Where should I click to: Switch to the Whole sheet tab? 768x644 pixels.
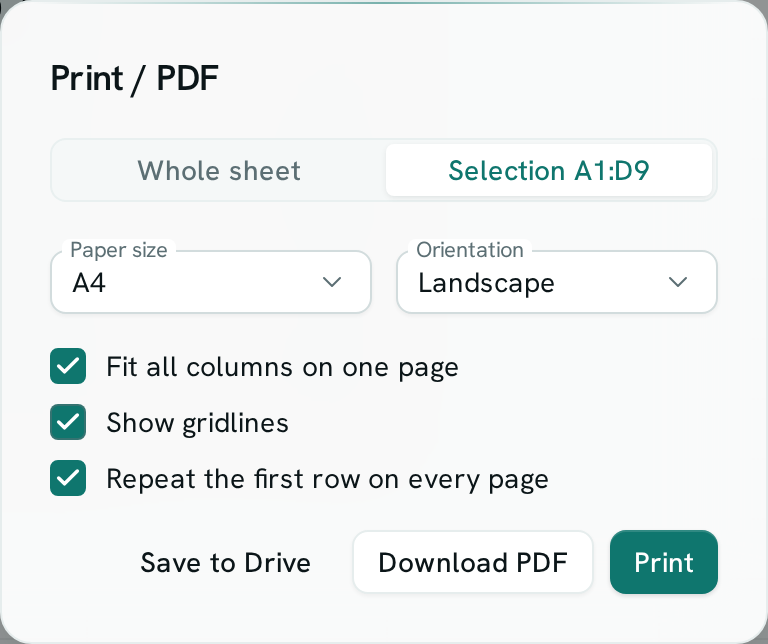coord(219,170)
